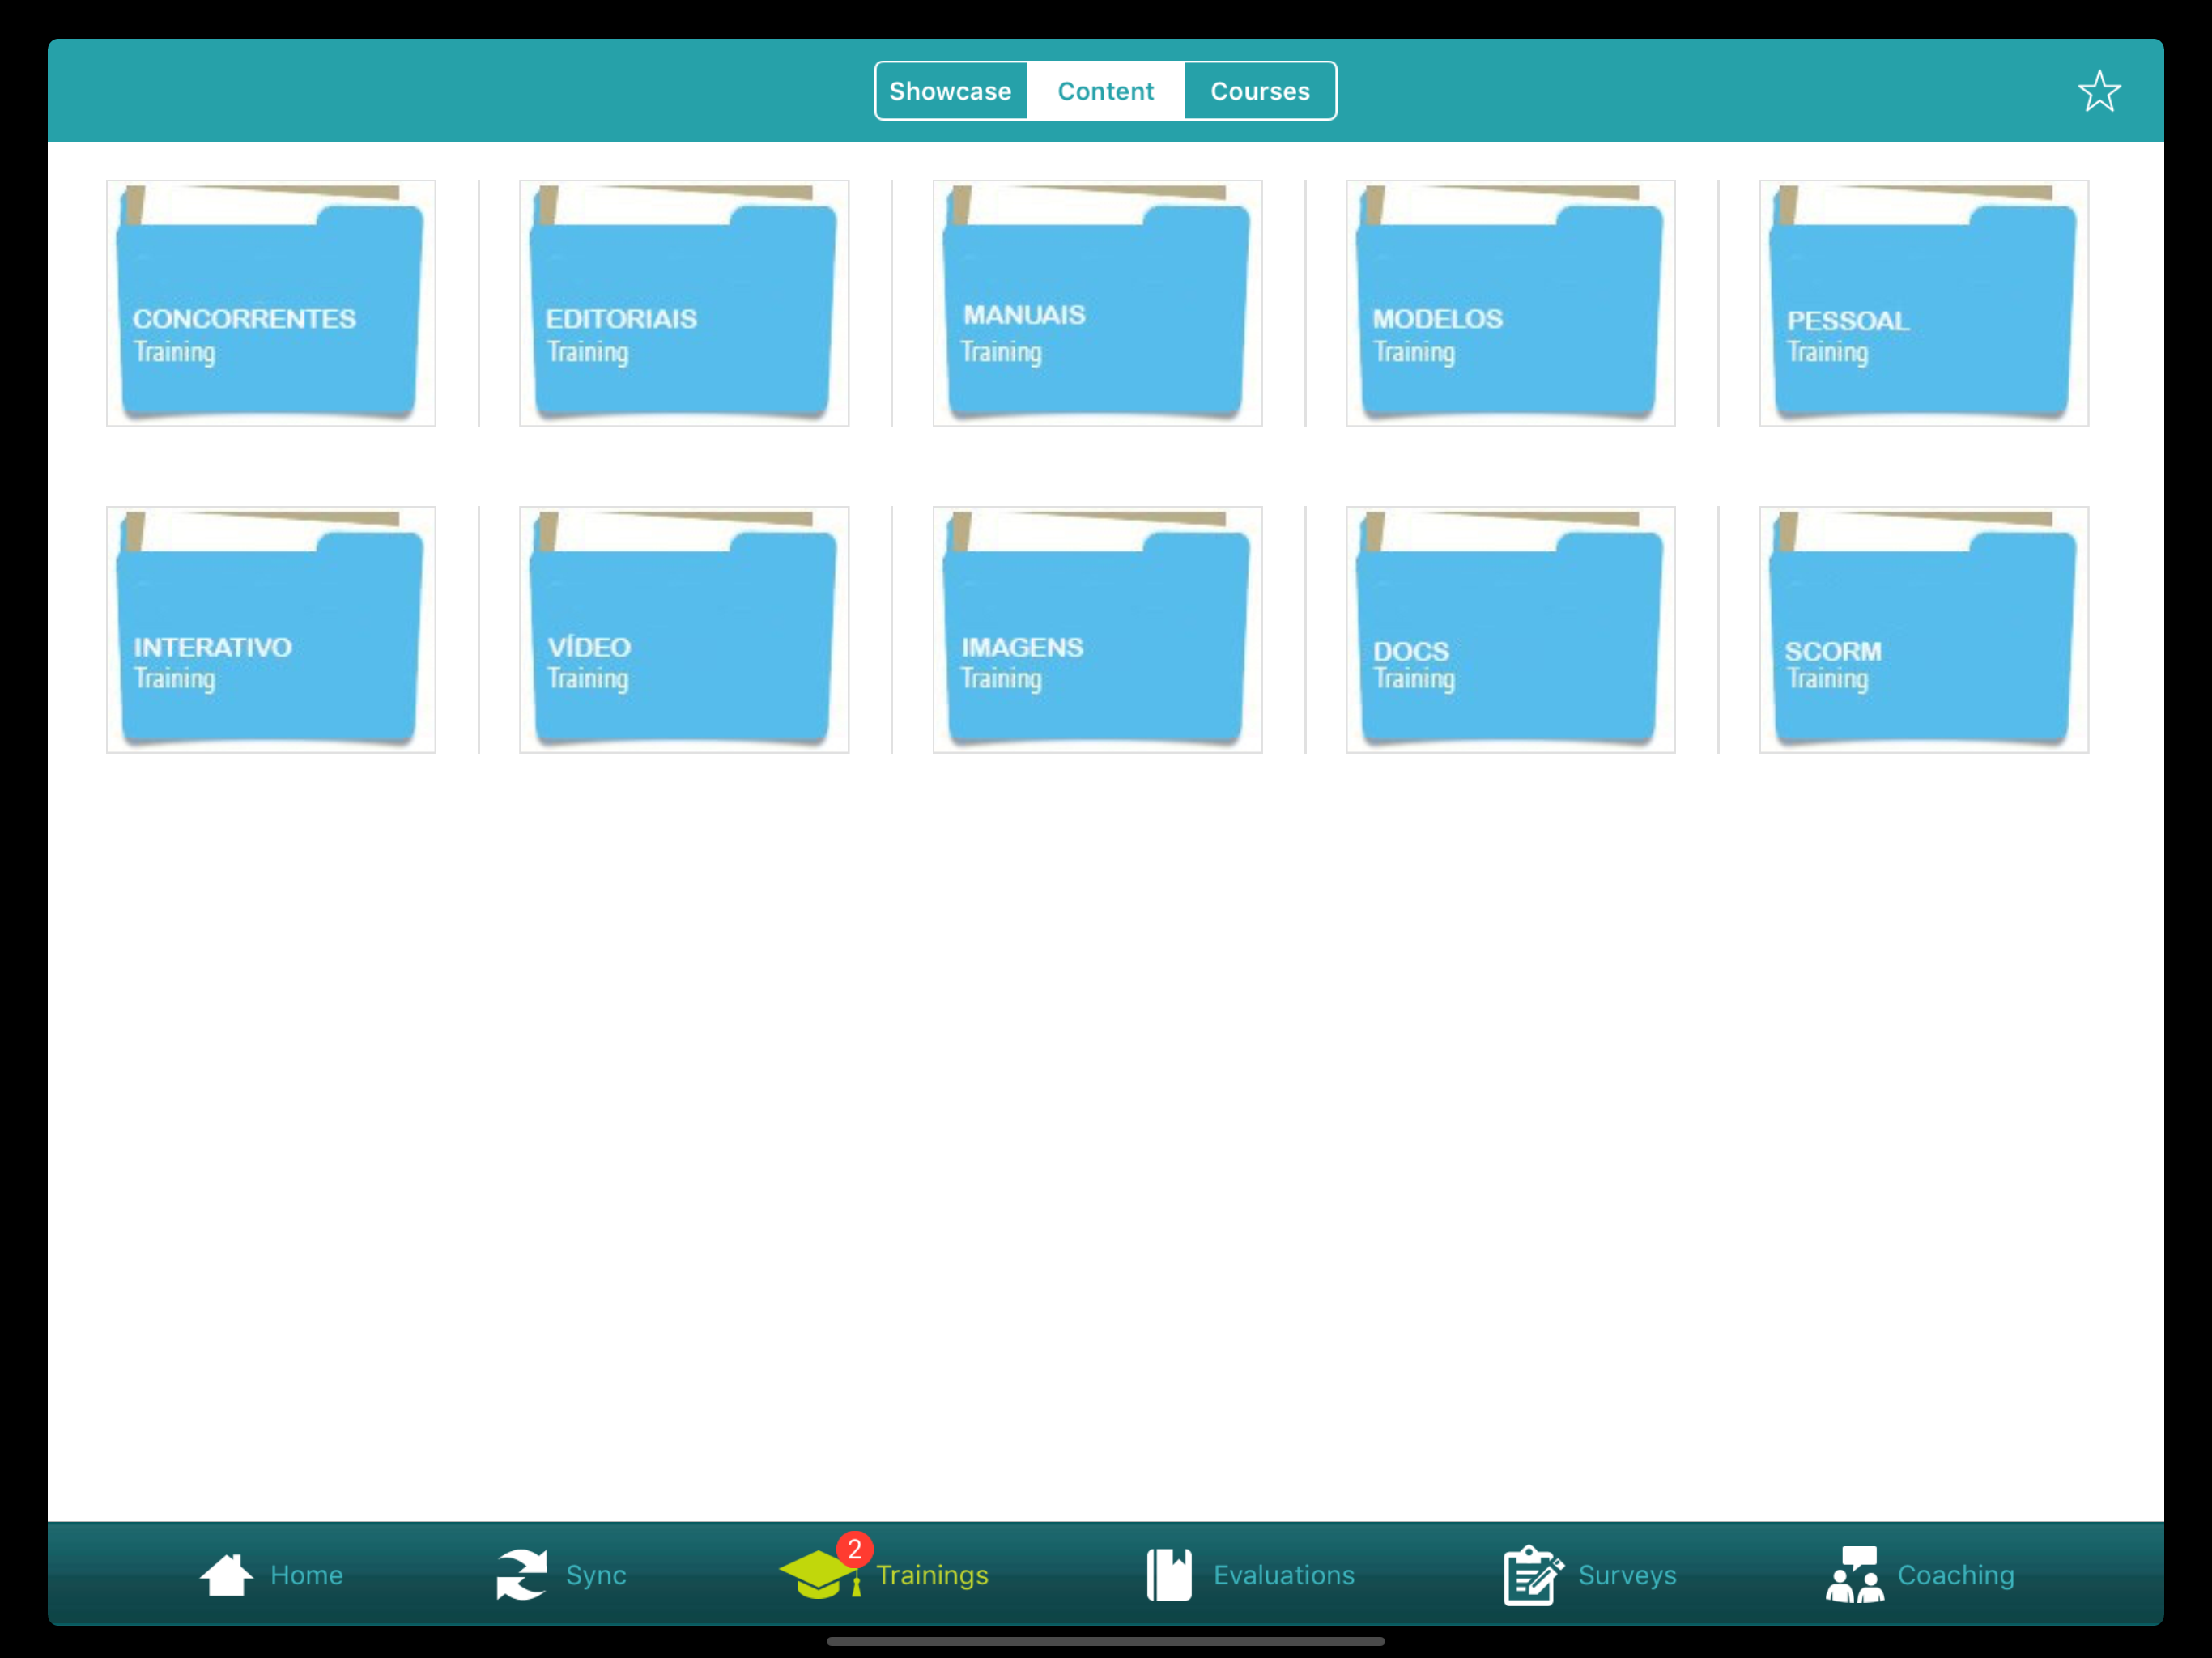Switch to the Showcase tab
Image resolution: width=2212 pixels, height=1658 pixels.
tap(951, 91)
